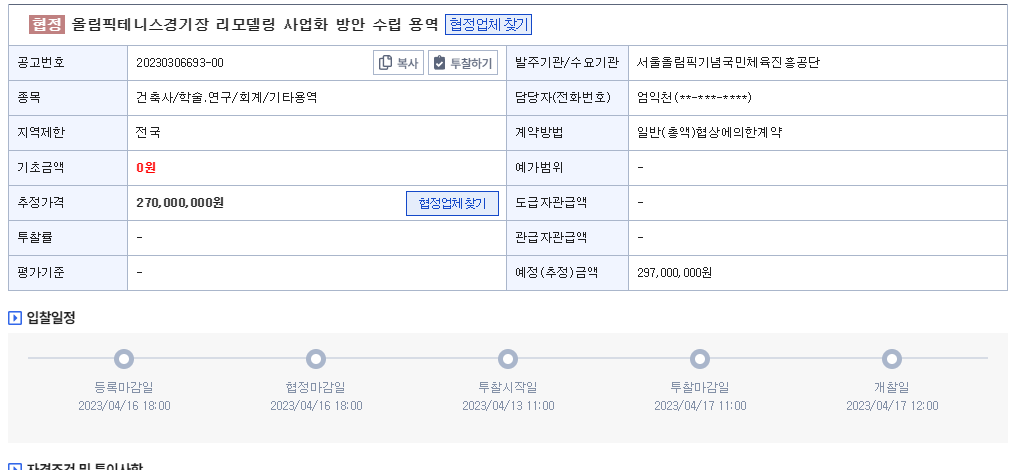This screenshot has width=1012, height=470.
Task: Click the 입찰일정 section heading
Action: tap(51, 318)
